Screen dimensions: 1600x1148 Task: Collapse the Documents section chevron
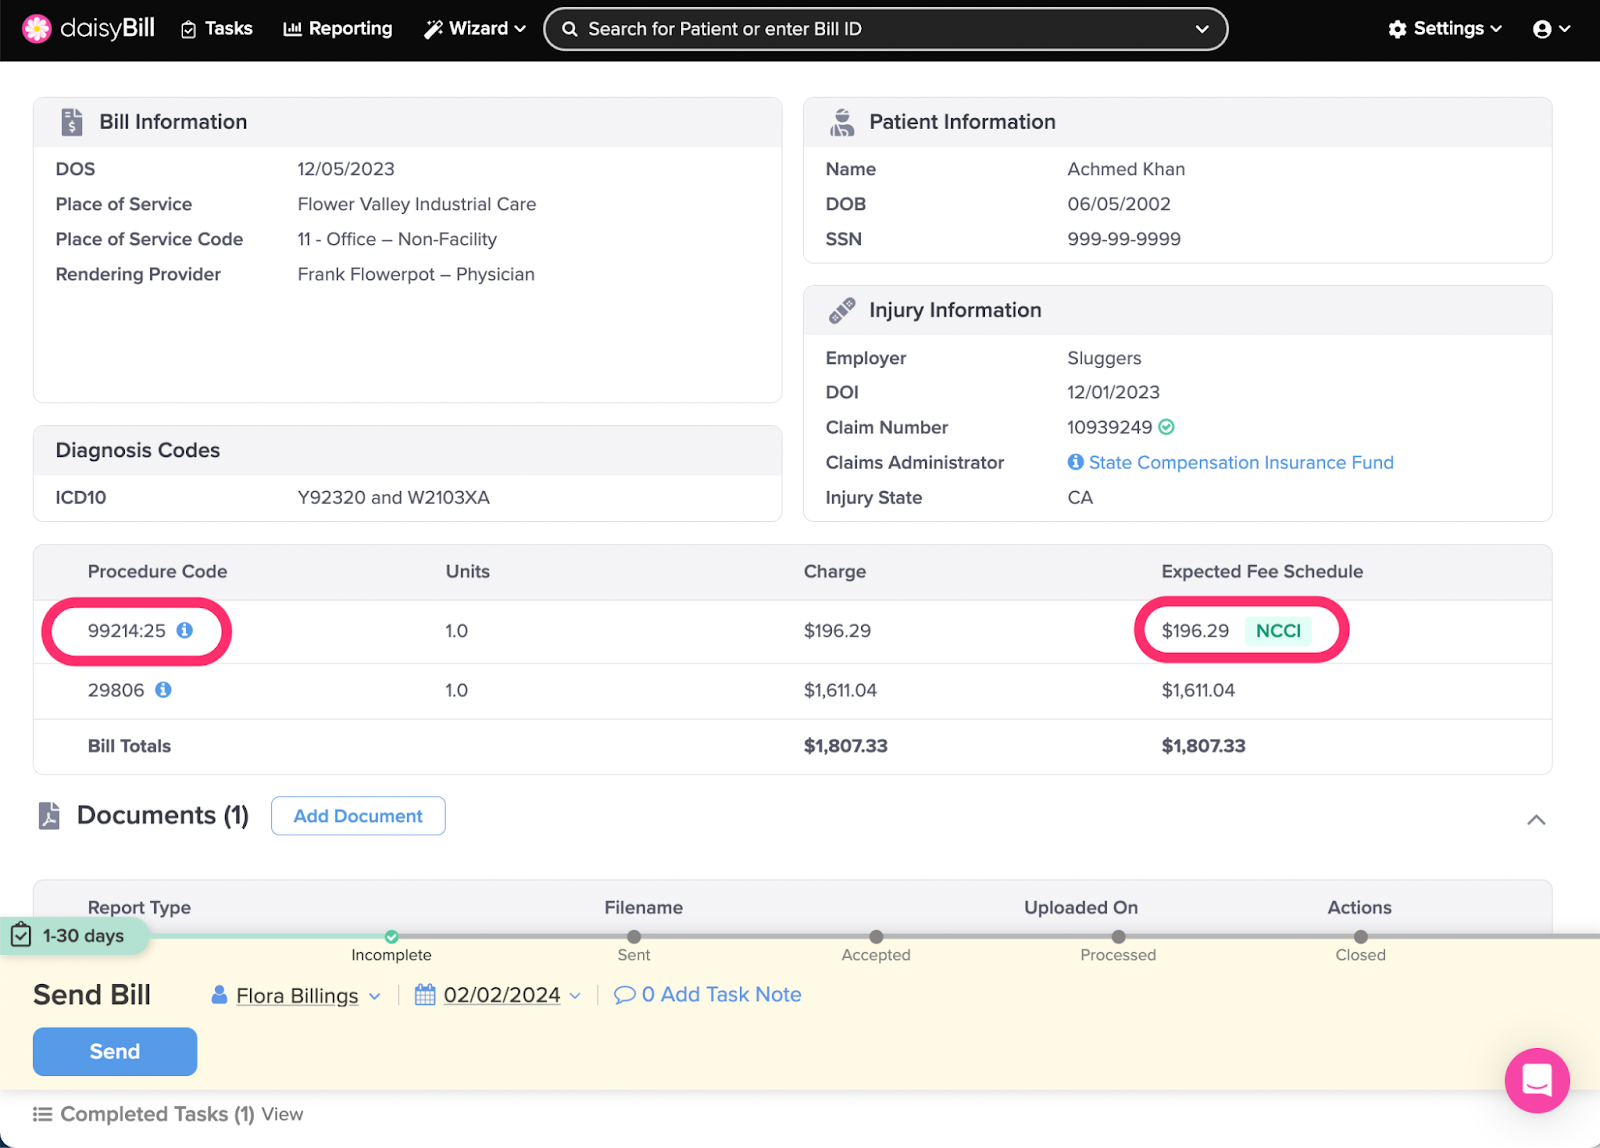click(x=1536, y=820)
